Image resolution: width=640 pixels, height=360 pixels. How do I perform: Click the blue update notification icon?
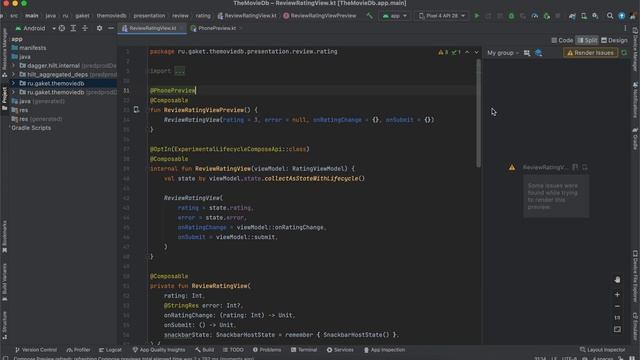click(621, 16)
